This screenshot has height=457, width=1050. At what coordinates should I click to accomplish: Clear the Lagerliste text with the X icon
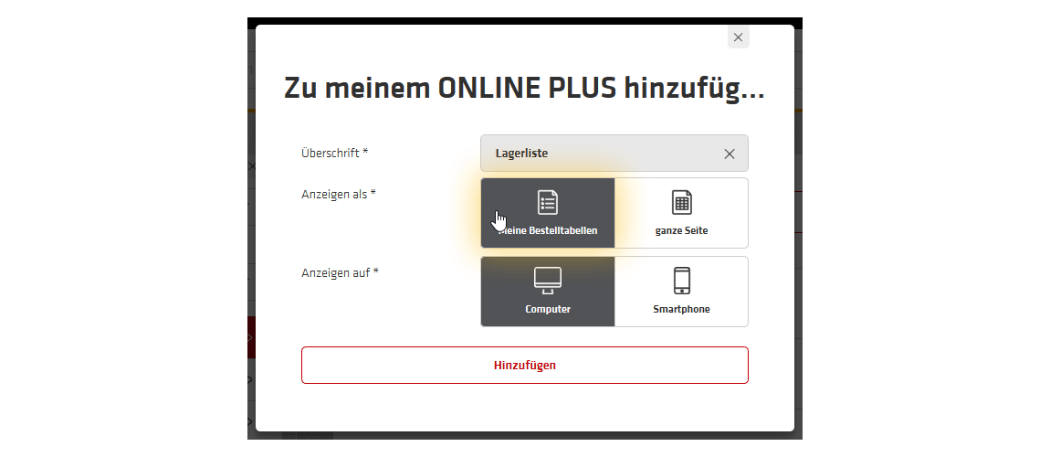729,153
